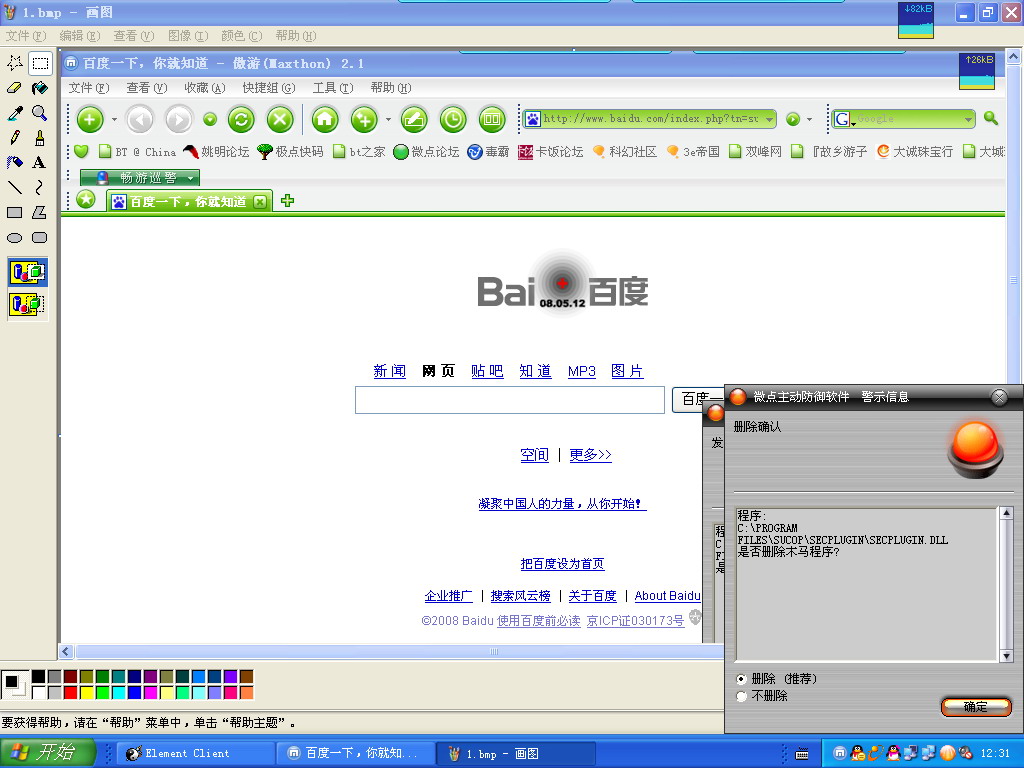Pick the yellow color swatch in Paint palette
This screenshot has width=1024, height=768.
[86, 692]
